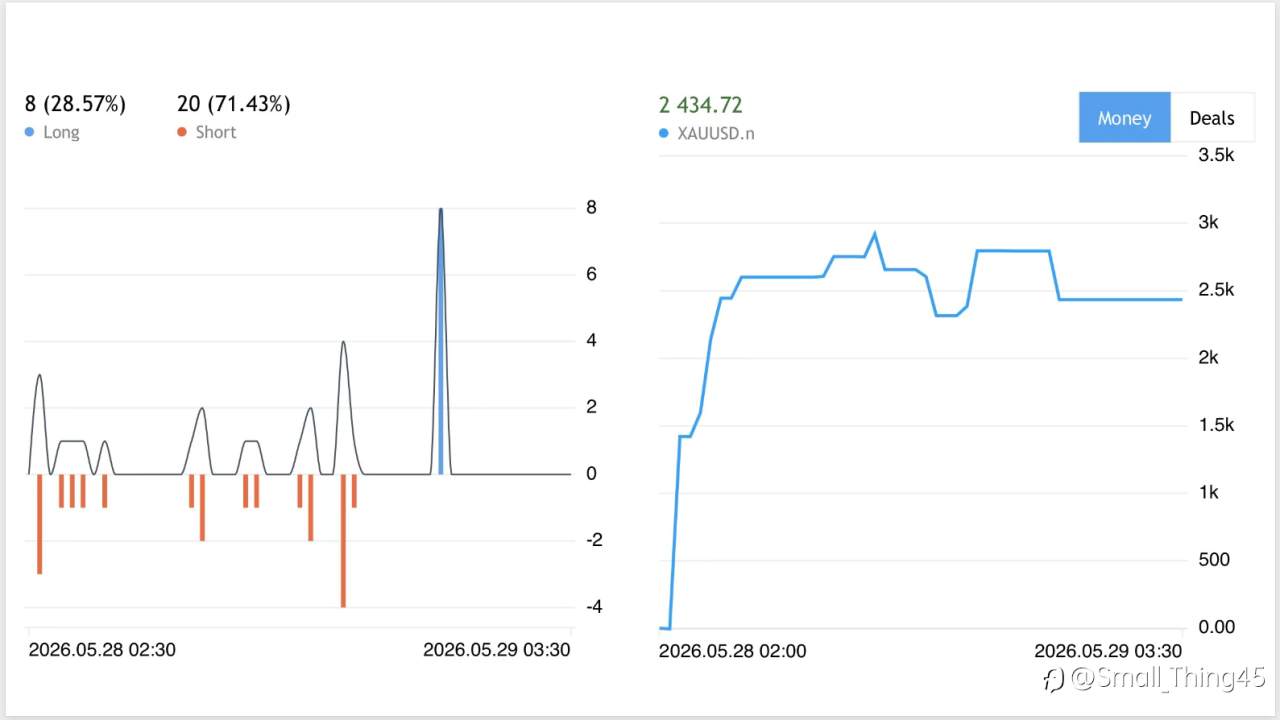The image size is (1280, 720).
Task: Click the 8 (28.57%) long count
Action: pyautogui.click(x=75, y=103)
